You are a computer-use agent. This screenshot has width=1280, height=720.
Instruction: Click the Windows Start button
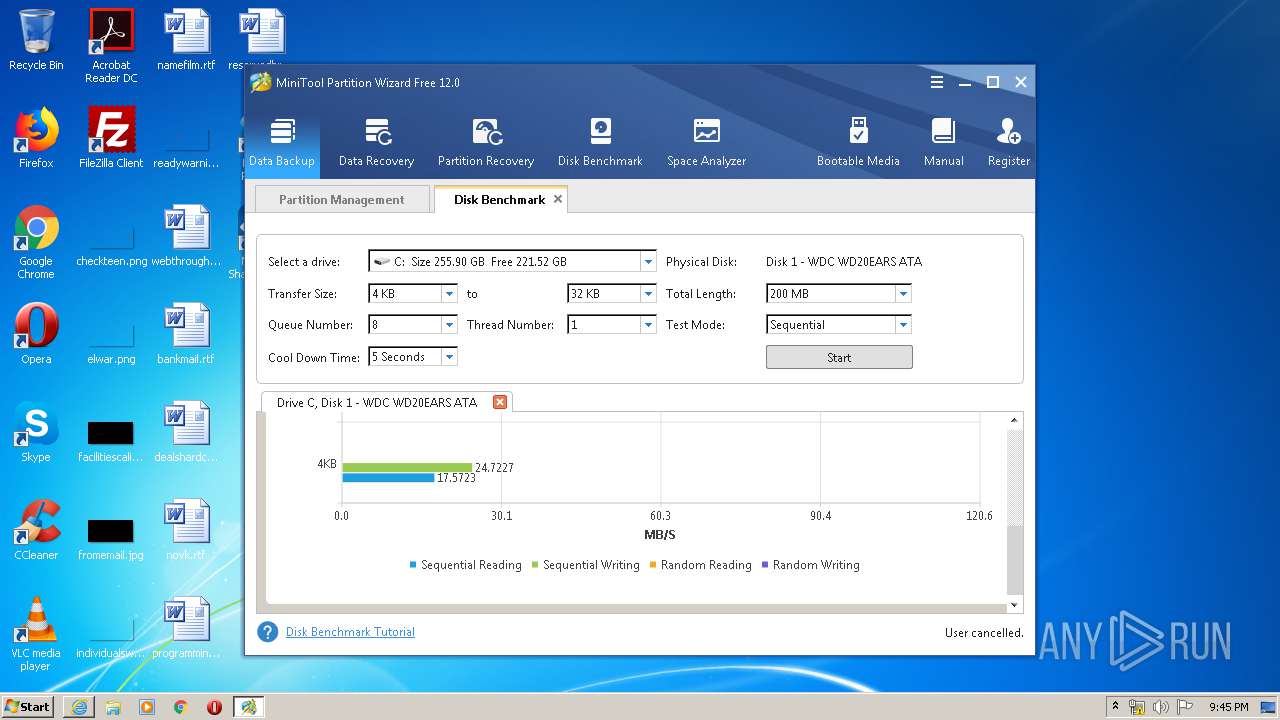(28, 706)
